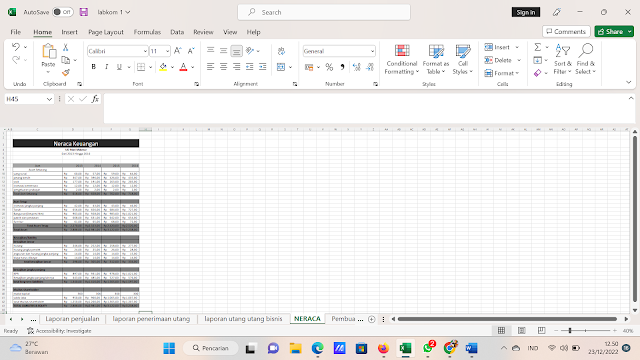The height and width of the screenshot is (360, 640).
Task: Save the workbook with the diskette icon
Action: (x=84, y=12)
